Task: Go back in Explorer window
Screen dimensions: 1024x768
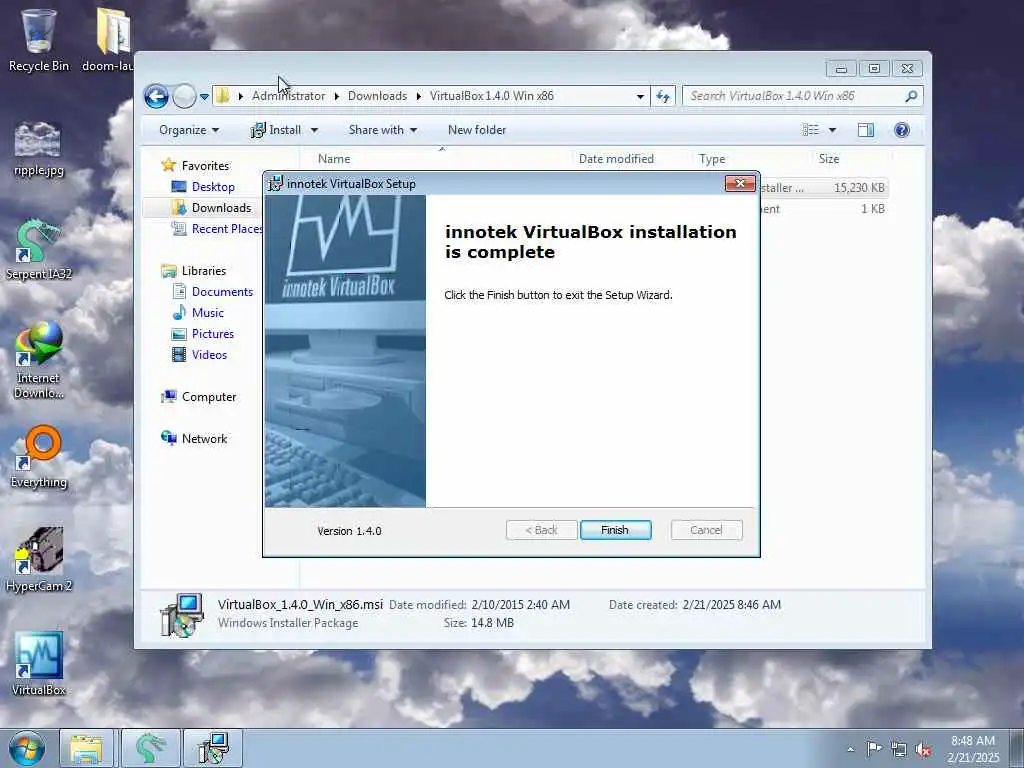Action: [156, 97]
